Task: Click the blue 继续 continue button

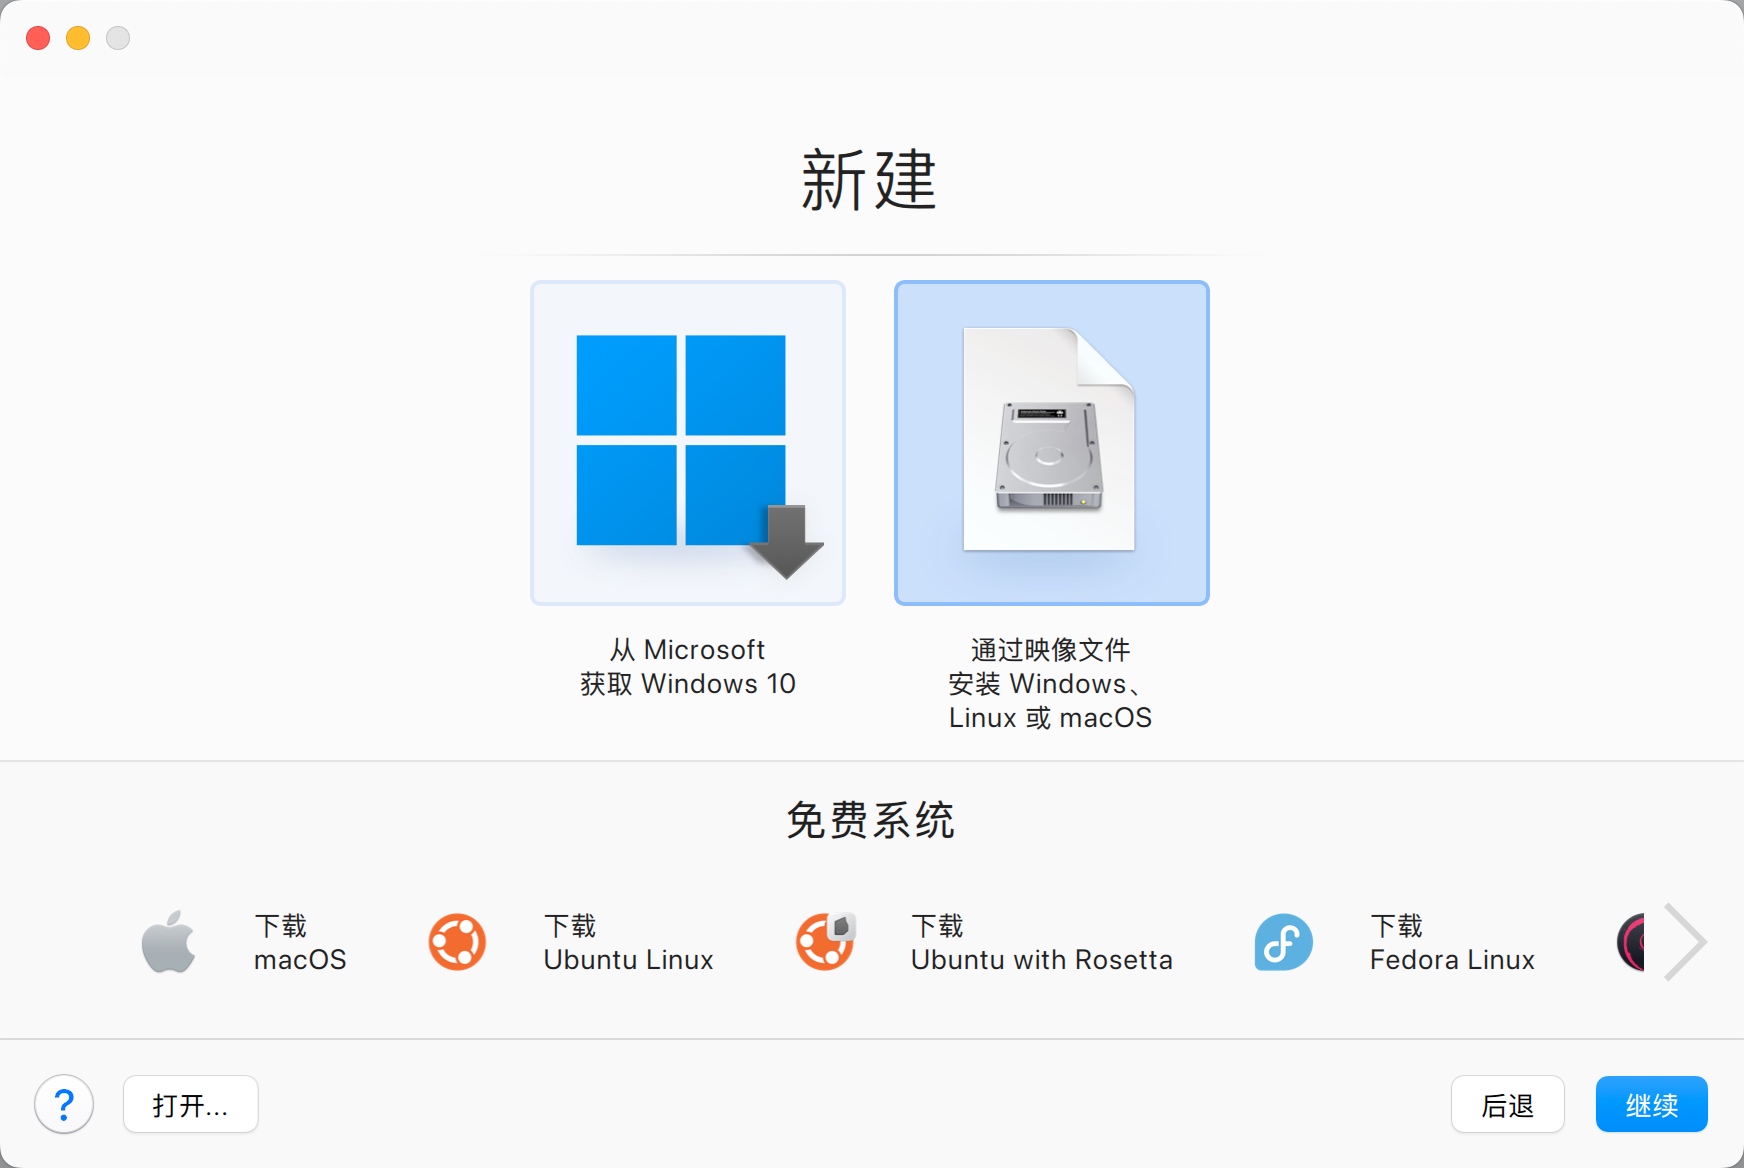Action: (1652, 1105)
